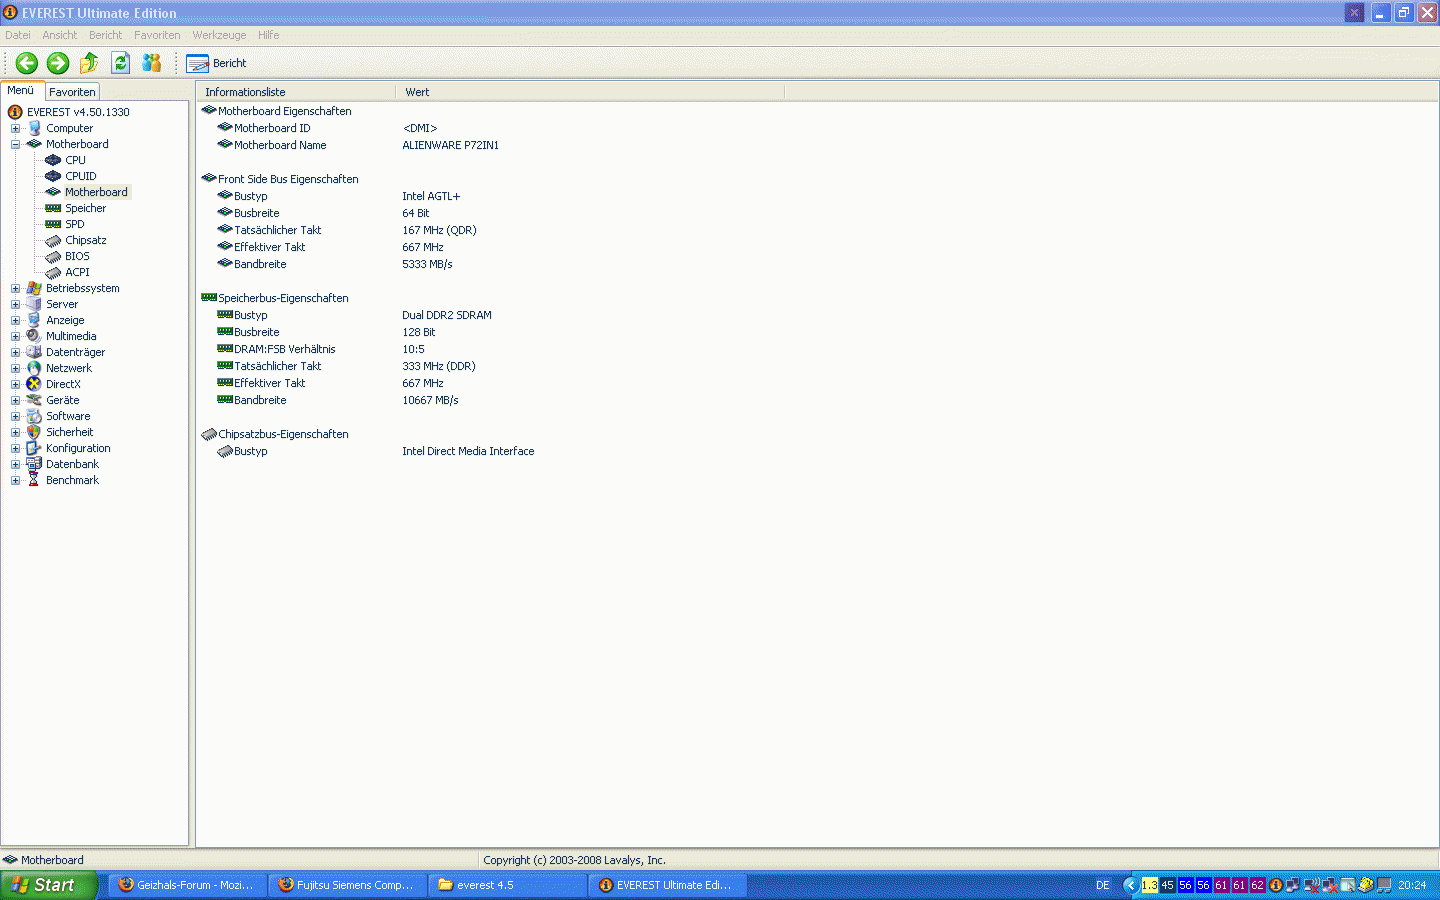Click the Speicherbus-Eigenschaften heading
The width and height of the screenshot is (1440, 900).
point(283,298)
